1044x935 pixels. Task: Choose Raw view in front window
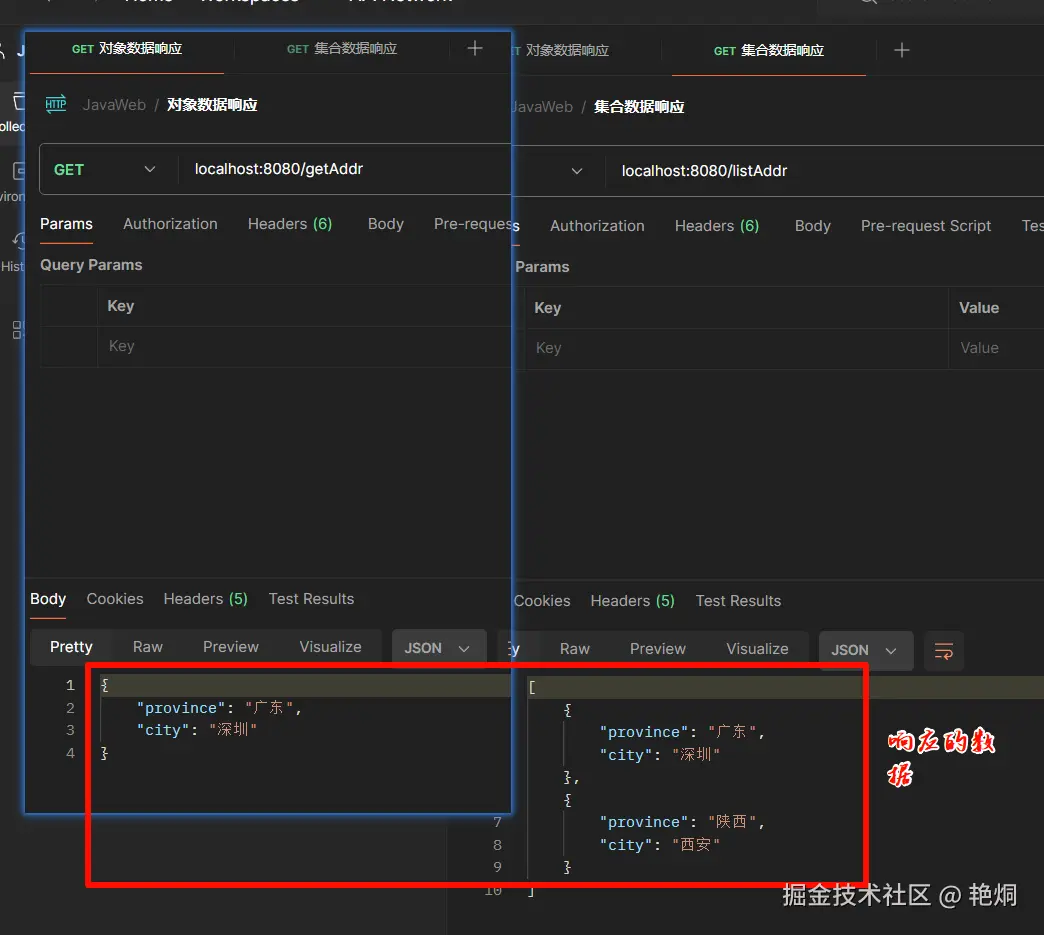148,647
